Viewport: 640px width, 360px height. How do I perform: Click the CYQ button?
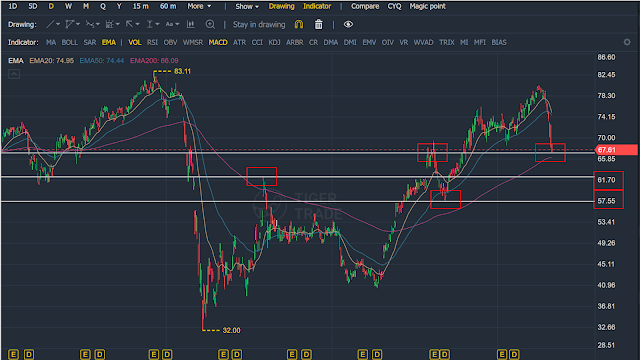[394, 7]
